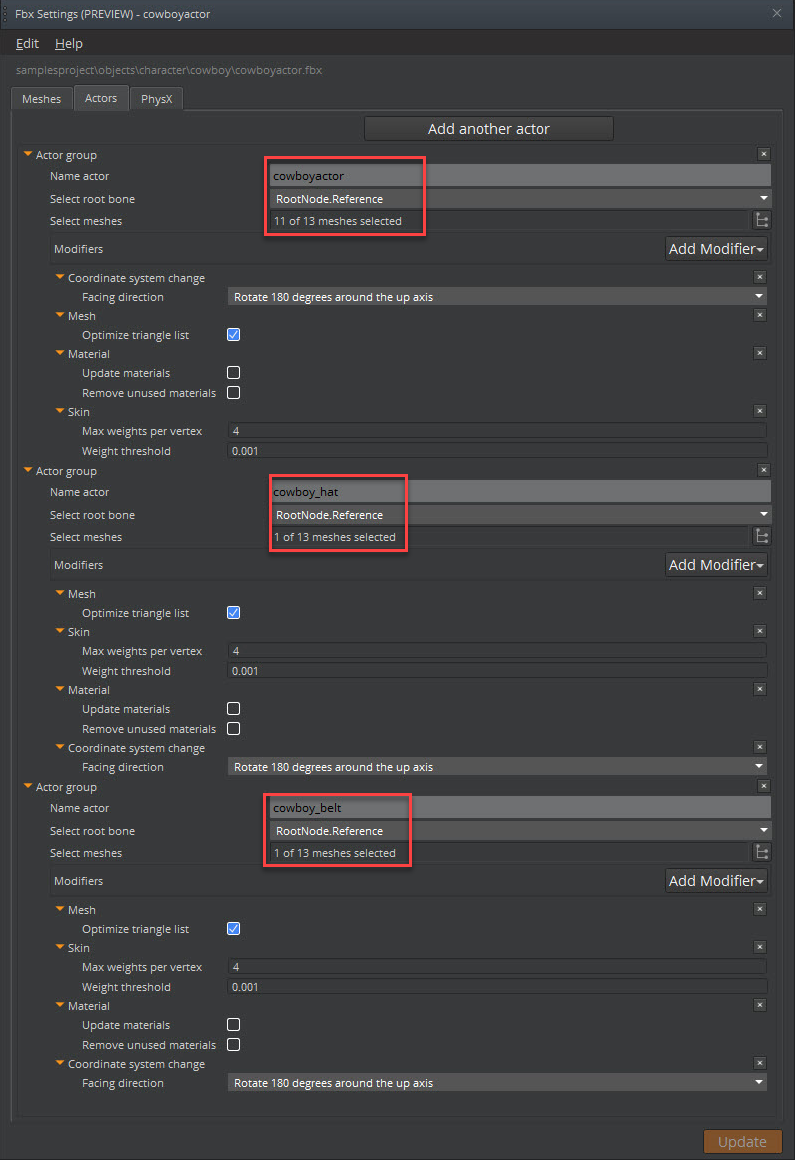Remove the first Coordinate system change modifier

click(760, 278)
